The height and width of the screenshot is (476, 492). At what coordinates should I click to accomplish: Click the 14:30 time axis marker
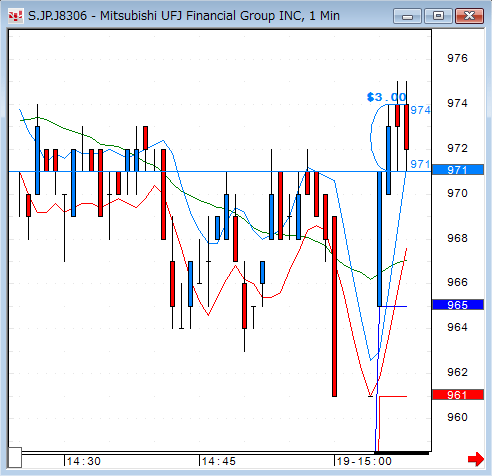click(x=83, y=461)
